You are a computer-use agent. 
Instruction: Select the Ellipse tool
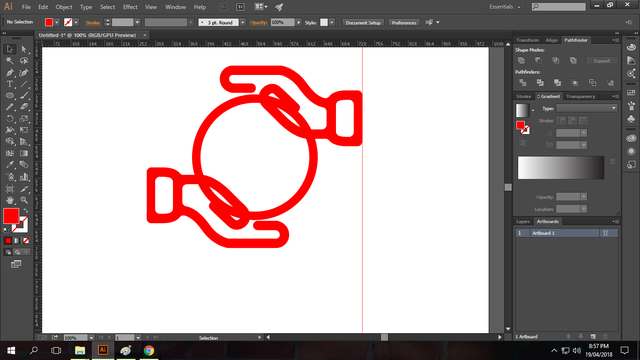click(10, 96)
